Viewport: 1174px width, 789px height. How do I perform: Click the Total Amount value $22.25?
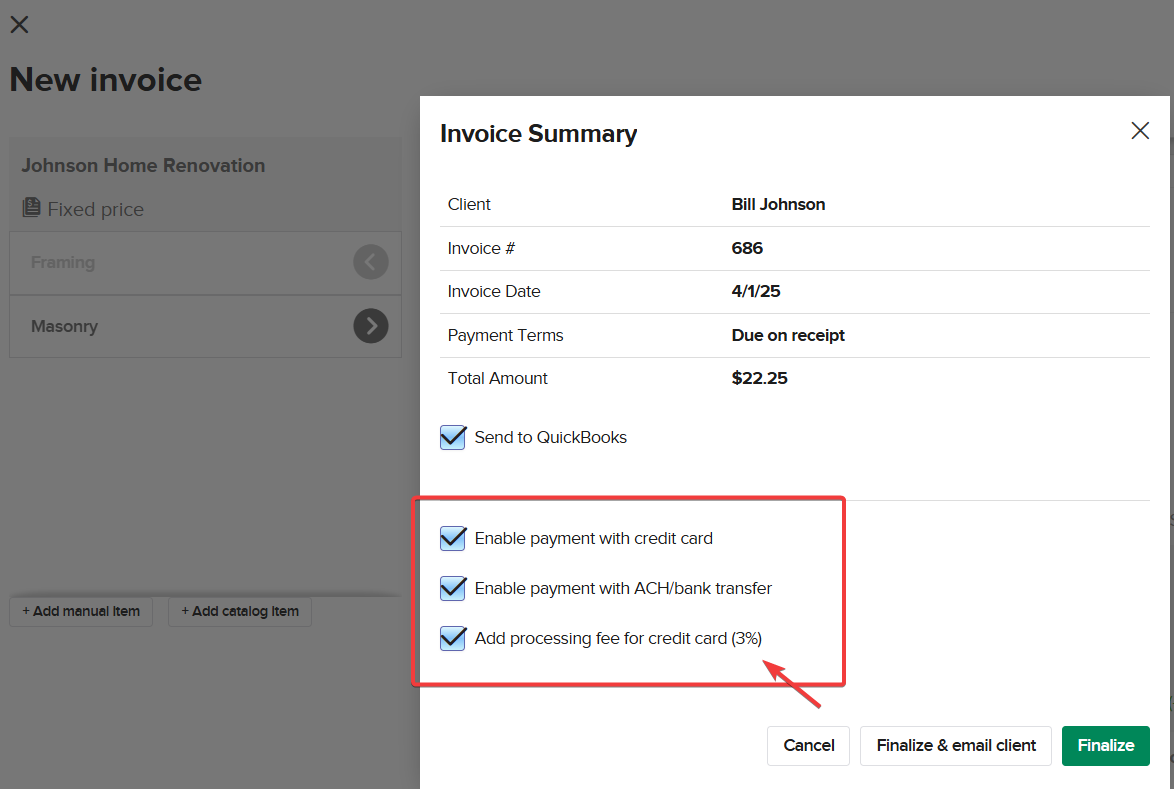(x=758, y=378)
